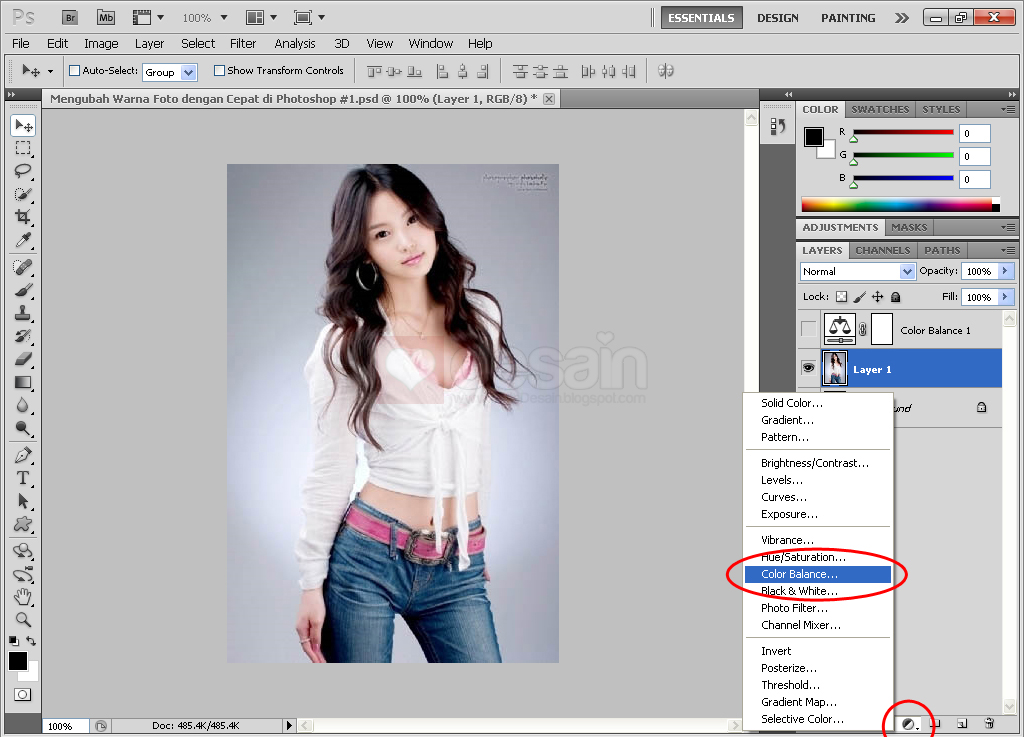Switch to the Painting workspace

[848, 18]
